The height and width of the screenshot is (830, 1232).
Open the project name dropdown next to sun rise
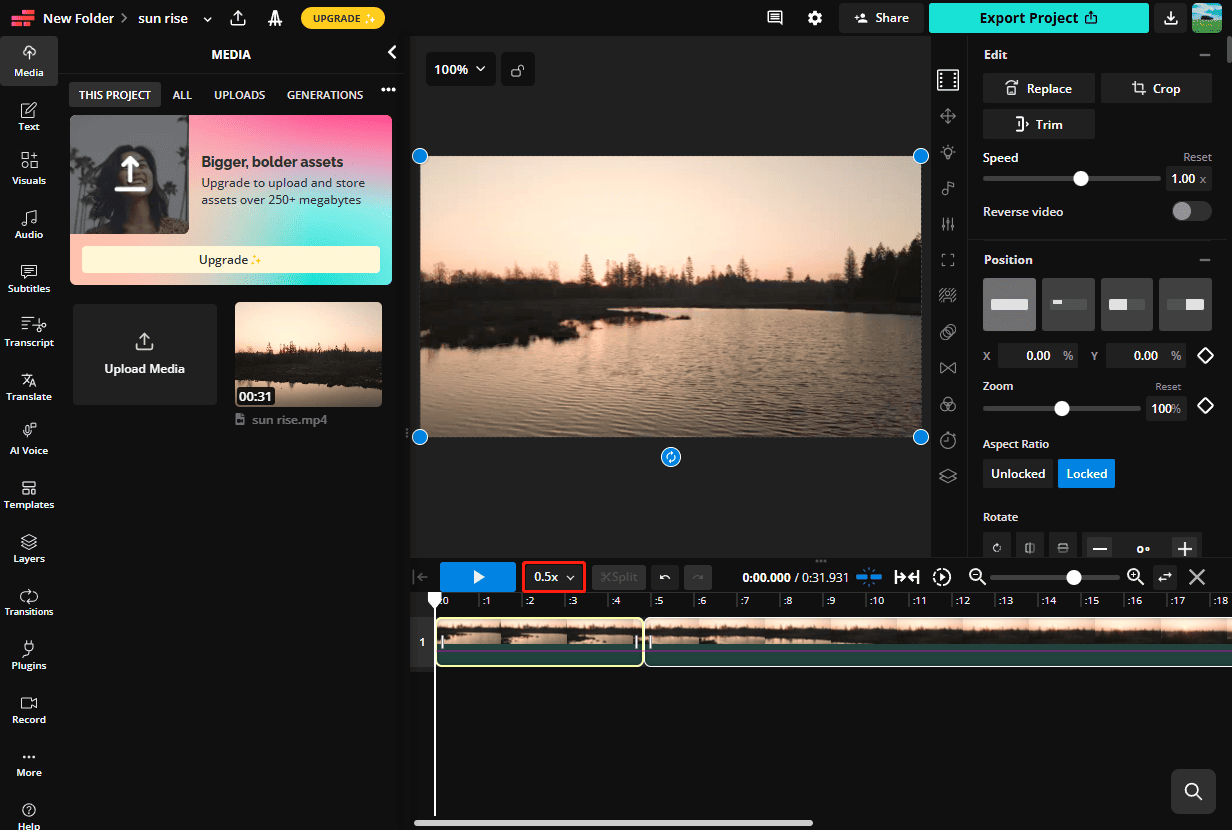pos(207,18)
